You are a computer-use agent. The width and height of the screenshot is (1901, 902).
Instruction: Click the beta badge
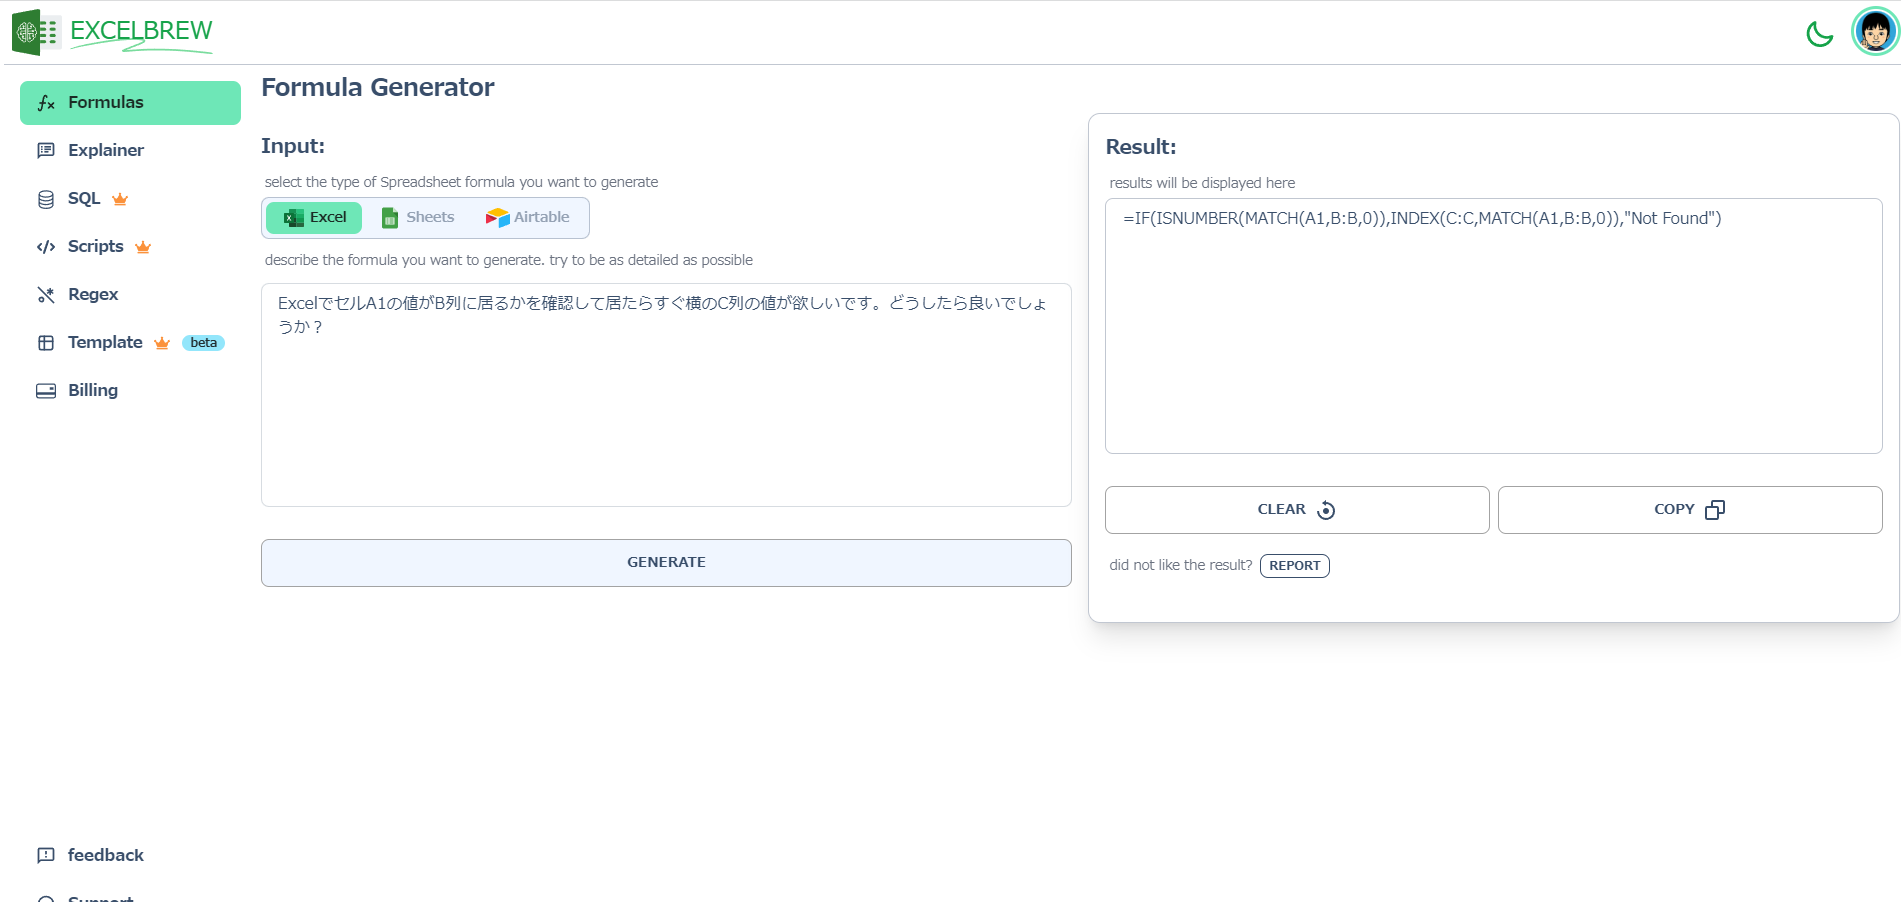(204, 343)
